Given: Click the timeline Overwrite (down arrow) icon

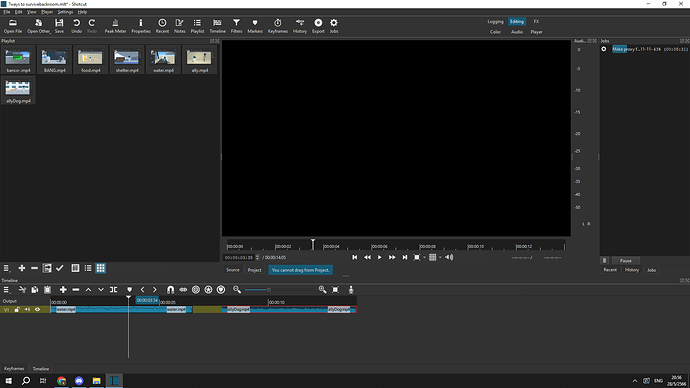Looking at the screenshot, I should [x=101, y=289].
